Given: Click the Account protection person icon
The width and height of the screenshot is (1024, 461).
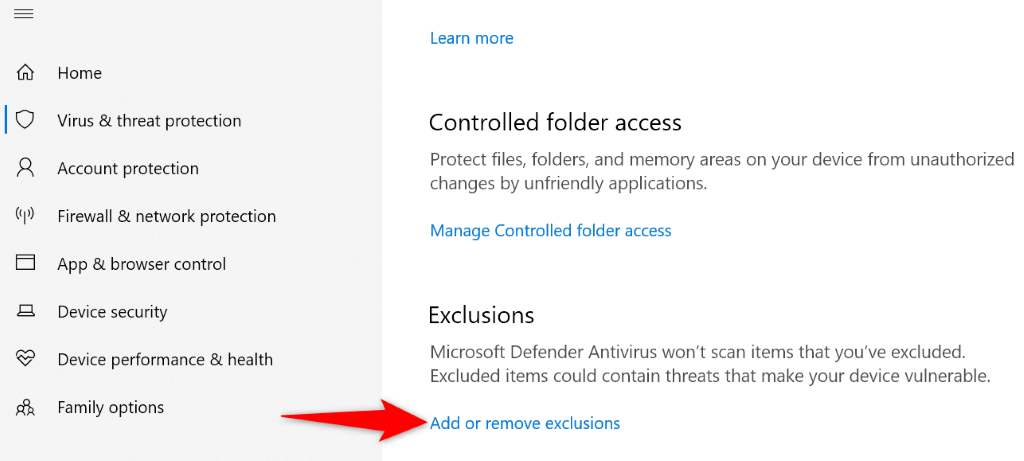Looking at the screenshot, I should click(26, 168).
